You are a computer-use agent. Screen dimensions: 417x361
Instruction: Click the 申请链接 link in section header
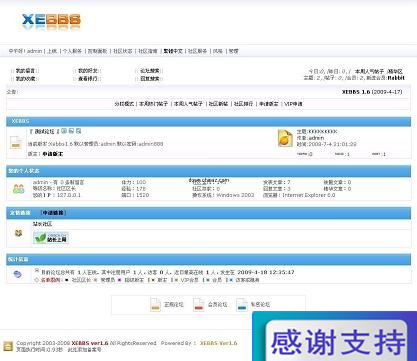53,212
